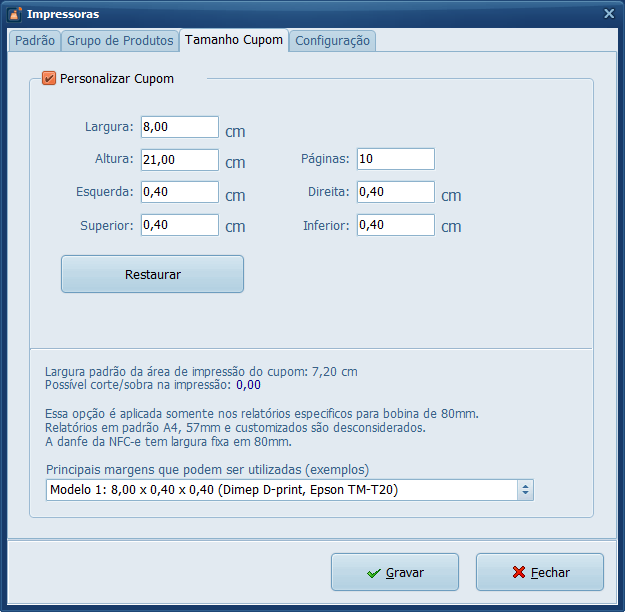
Task: Open the margin models dropdown list
Action: [x=281, y=489]
